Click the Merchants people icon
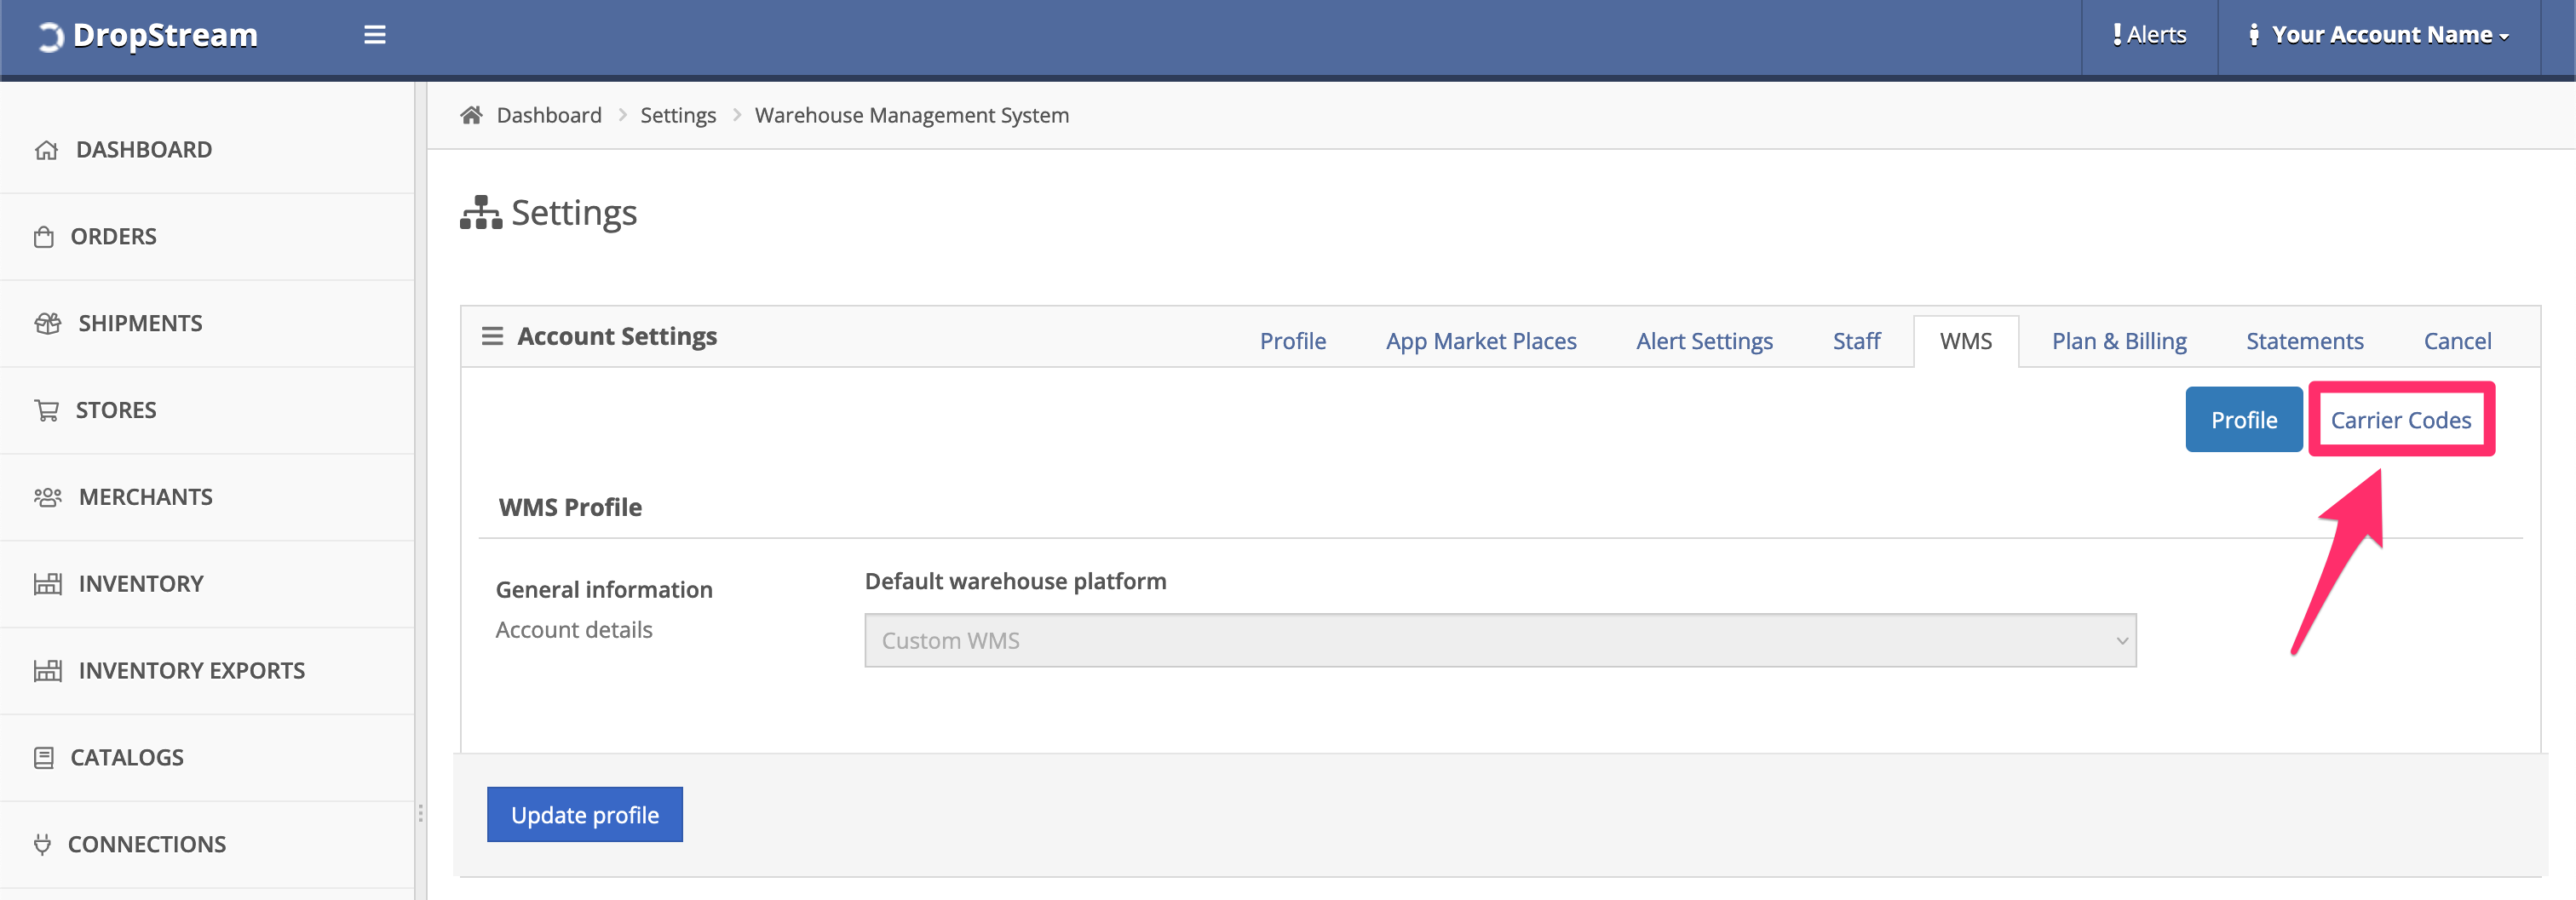 tap(48, 497)
